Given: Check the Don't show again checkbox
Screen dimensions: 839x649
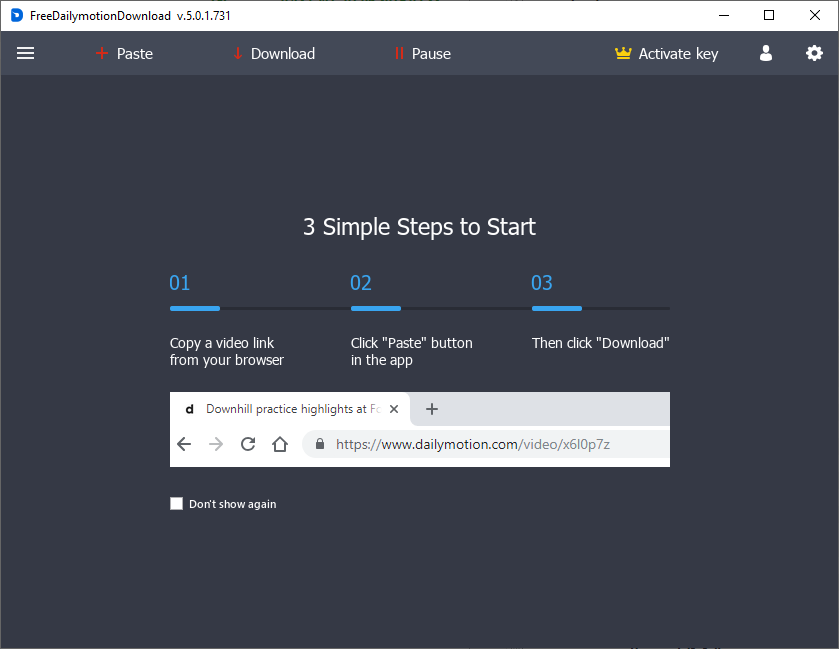Looking at the screenshot, I should point(176,503).
